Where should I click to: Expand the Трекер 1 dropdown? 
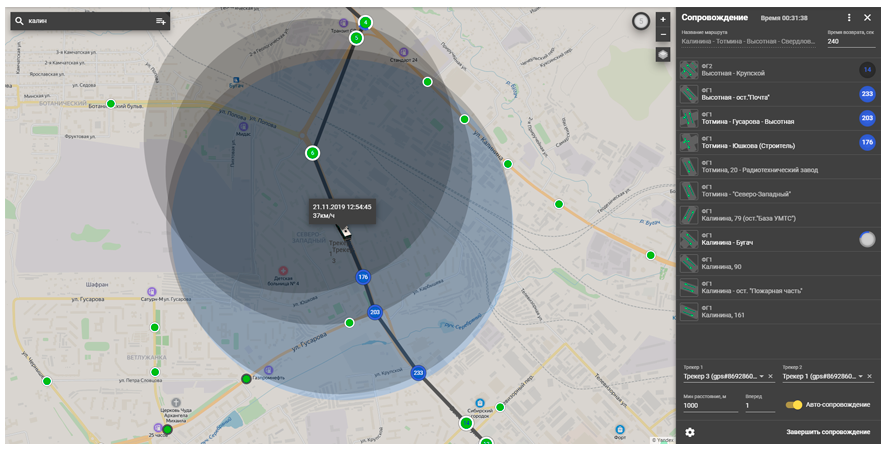(x=762, y=377)
